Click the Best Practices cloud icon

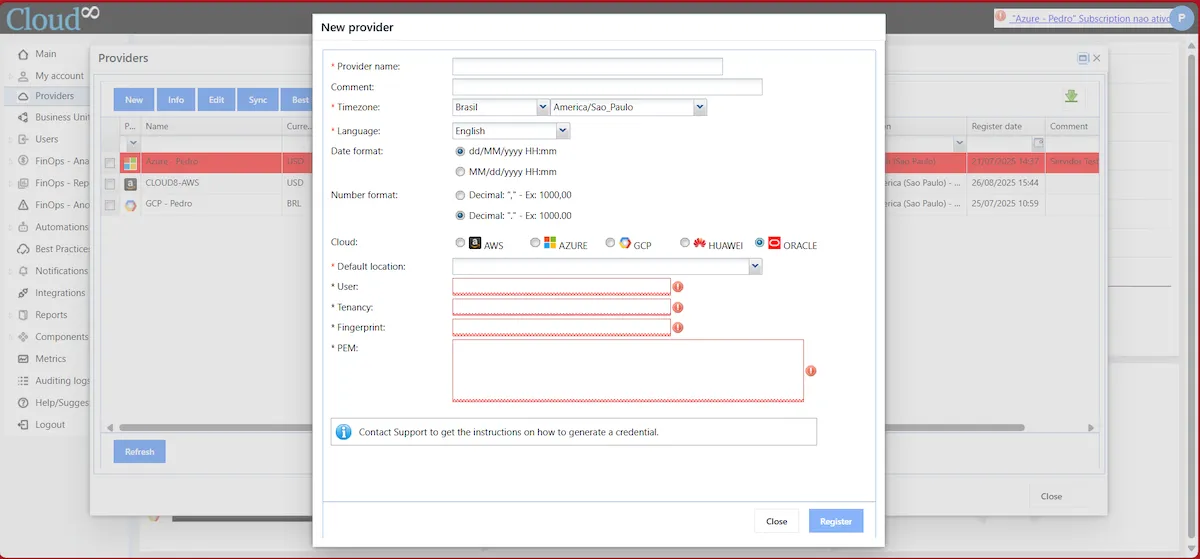point(24,249)
